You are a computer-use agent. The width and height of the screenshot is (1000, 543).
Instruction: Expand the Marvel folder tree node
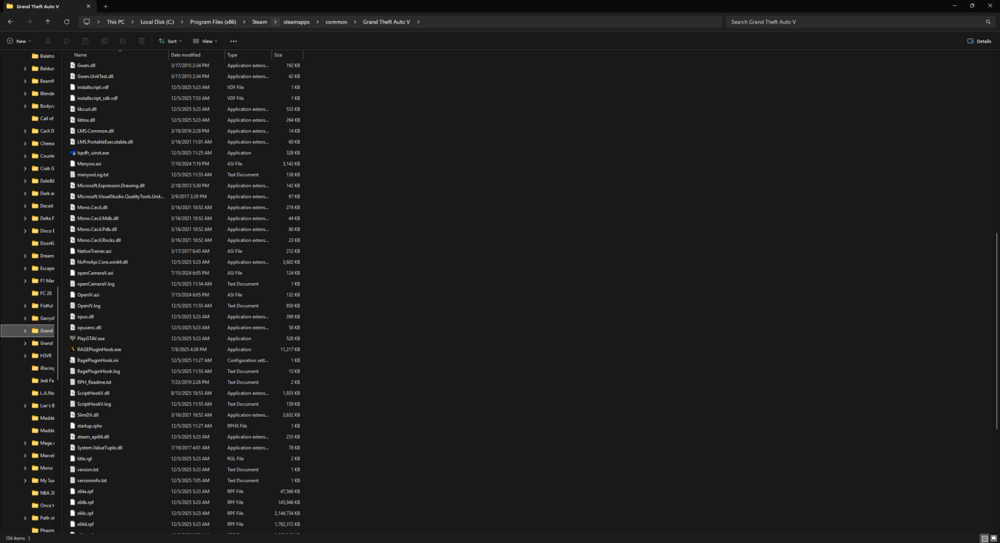click(25, 456)
